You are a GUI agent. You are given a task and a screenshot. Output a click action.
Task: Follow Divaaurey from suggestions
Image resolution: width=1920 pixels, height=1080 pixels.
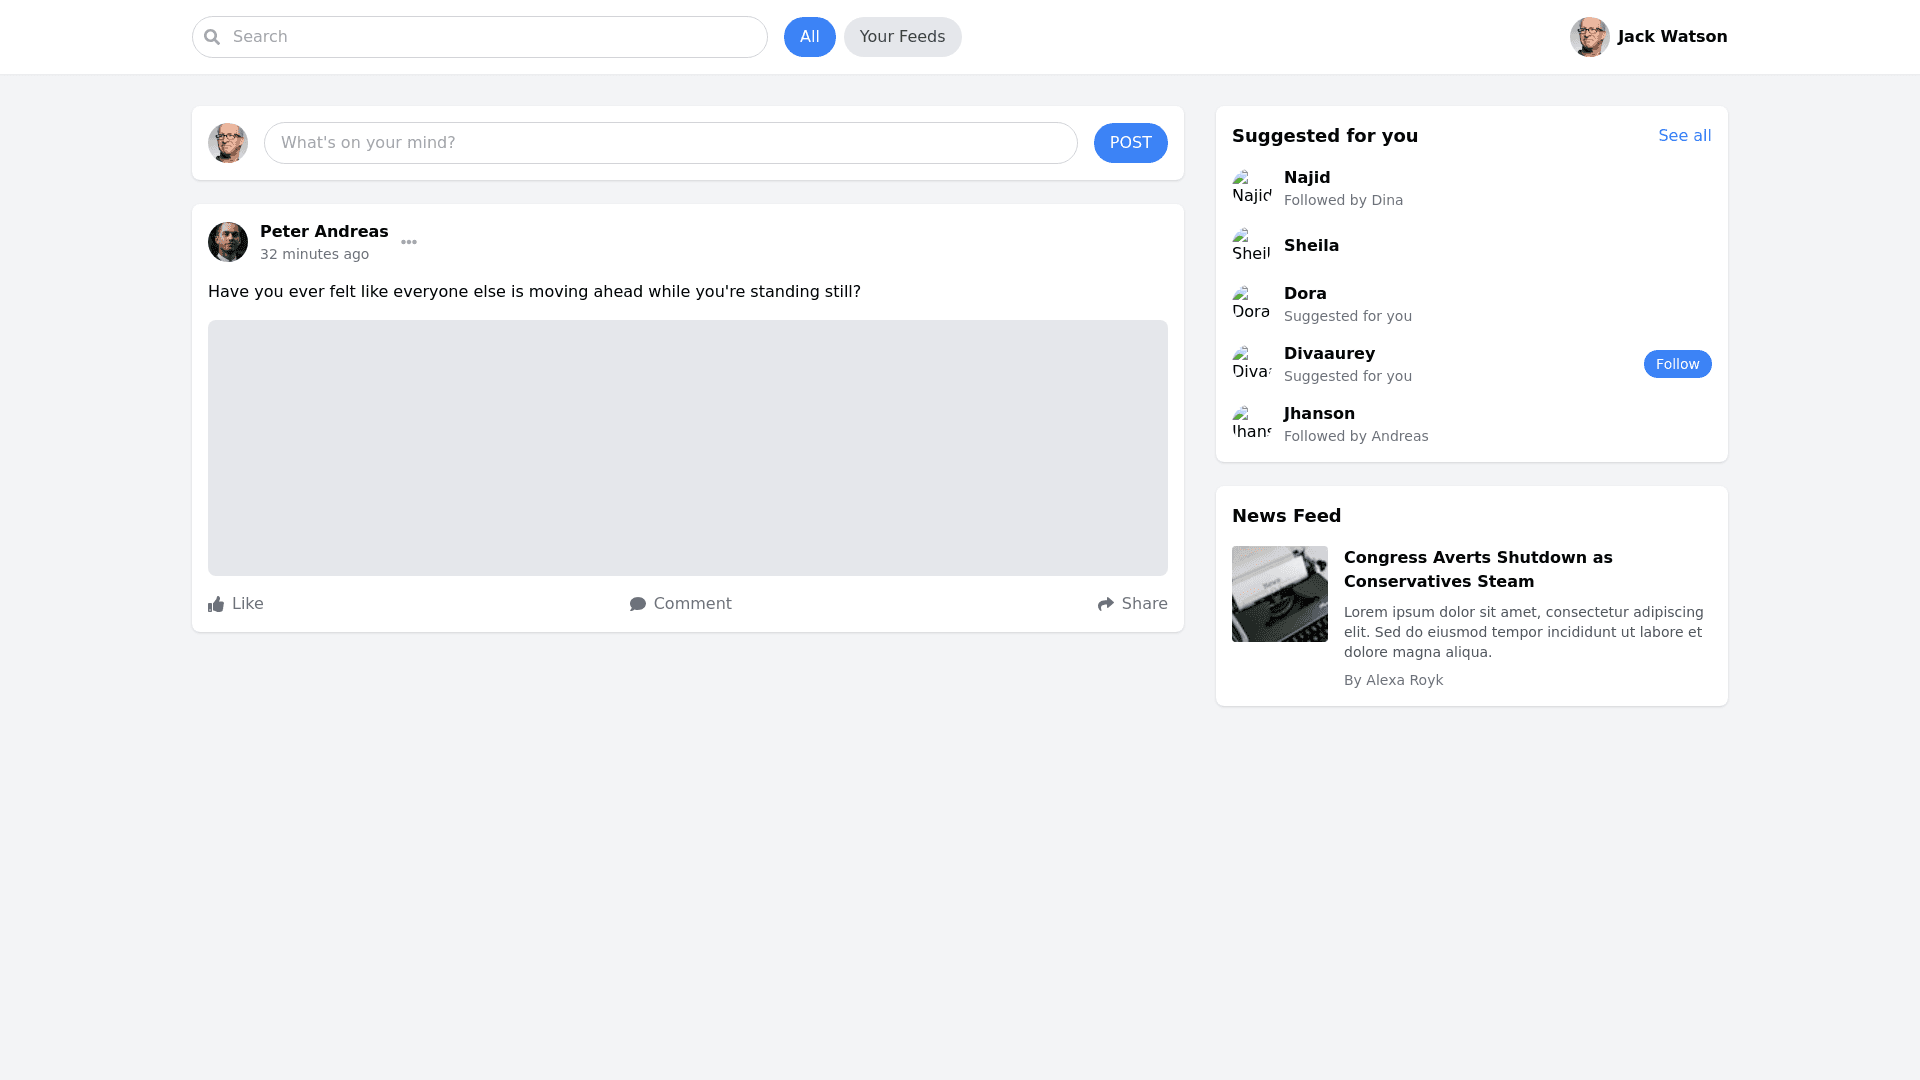coord(1677,364)
